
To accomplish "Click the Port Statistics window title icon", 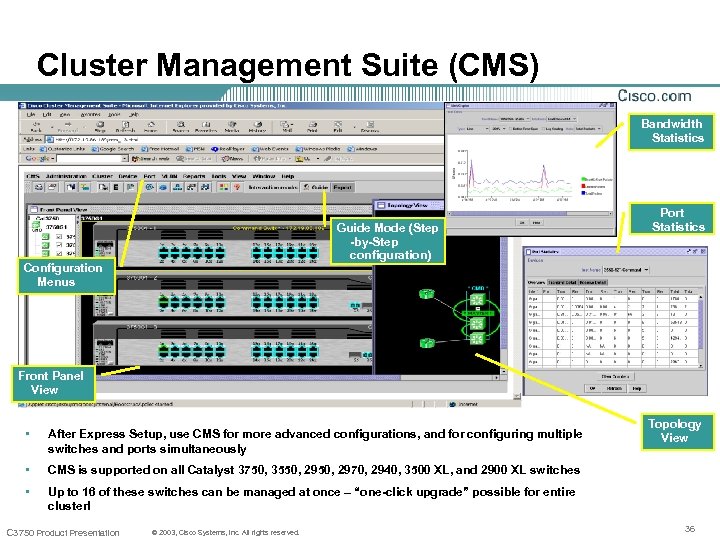I will click(x=529, y=252).
